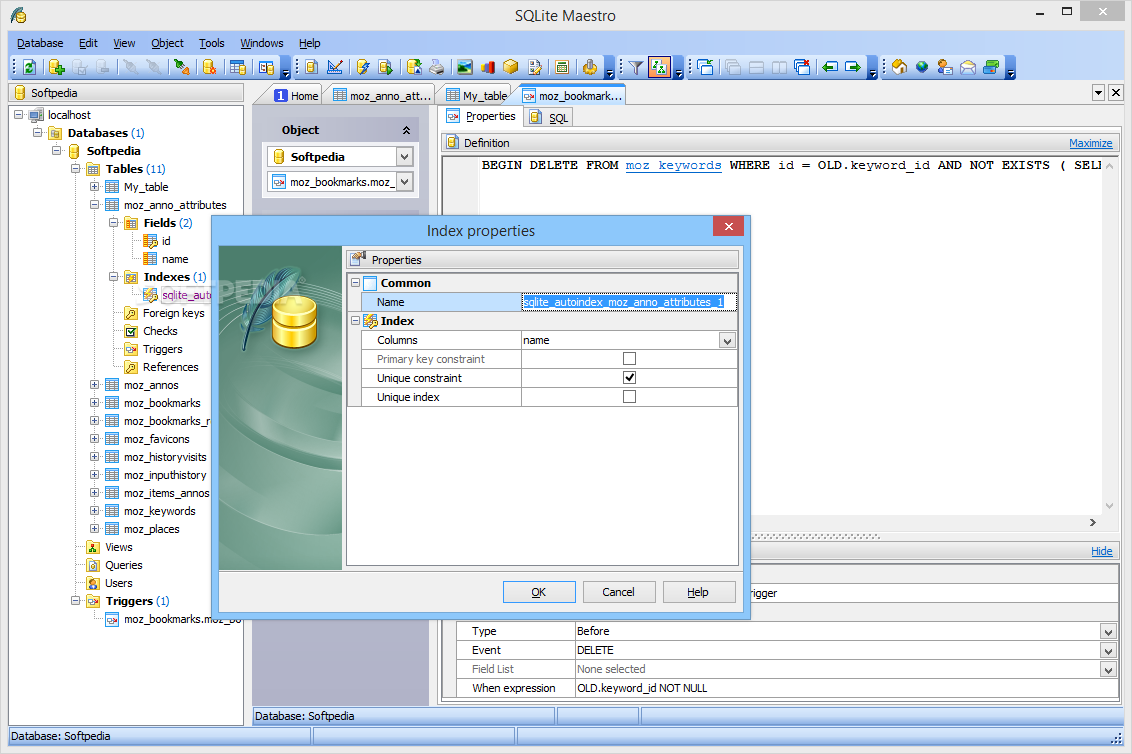1132x754 pixels.
Task: Select the moz_favicons table in tree
Action: click(157, 439)
